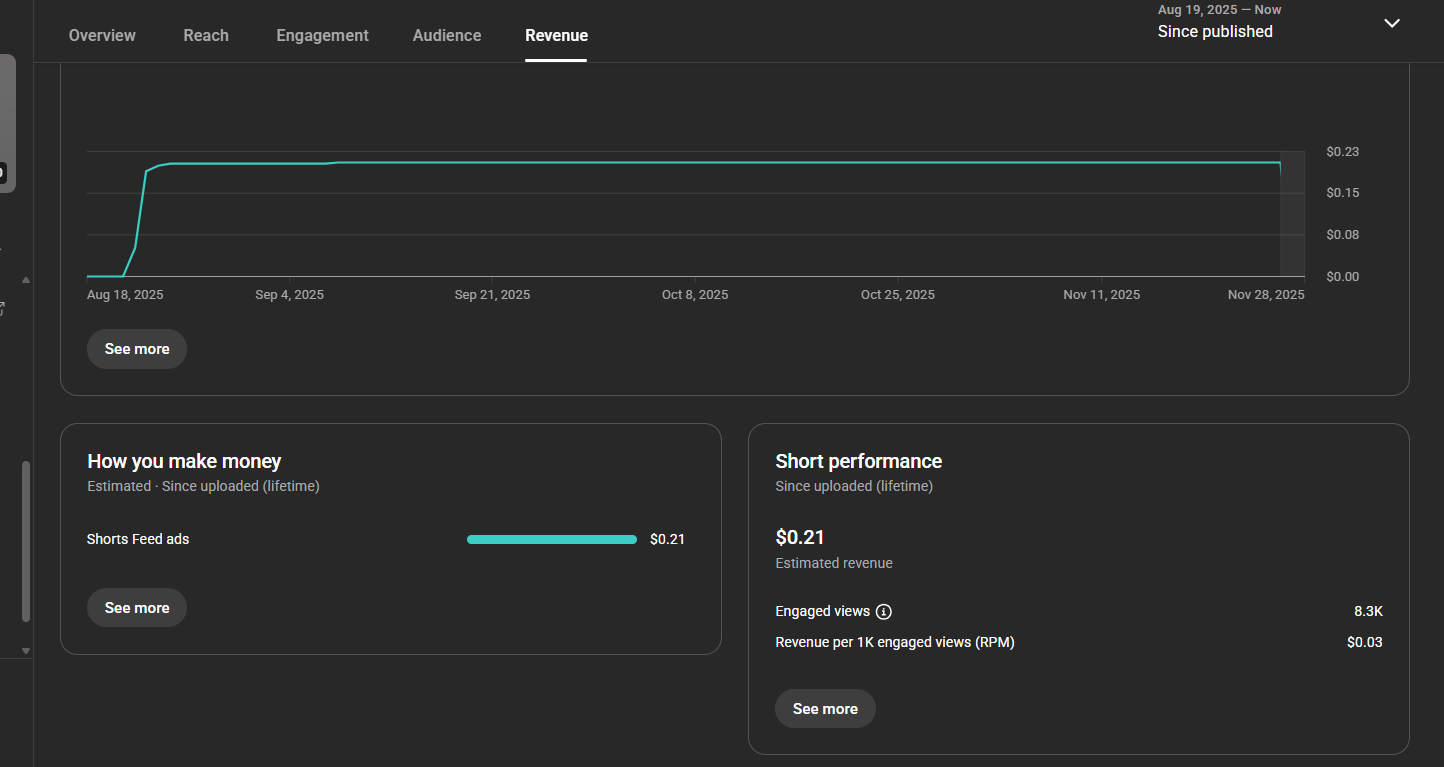Click the left sidebar vertical scrollbar thumb
This screenshot has width=1444, height=767.
click(x=26, y=540)
